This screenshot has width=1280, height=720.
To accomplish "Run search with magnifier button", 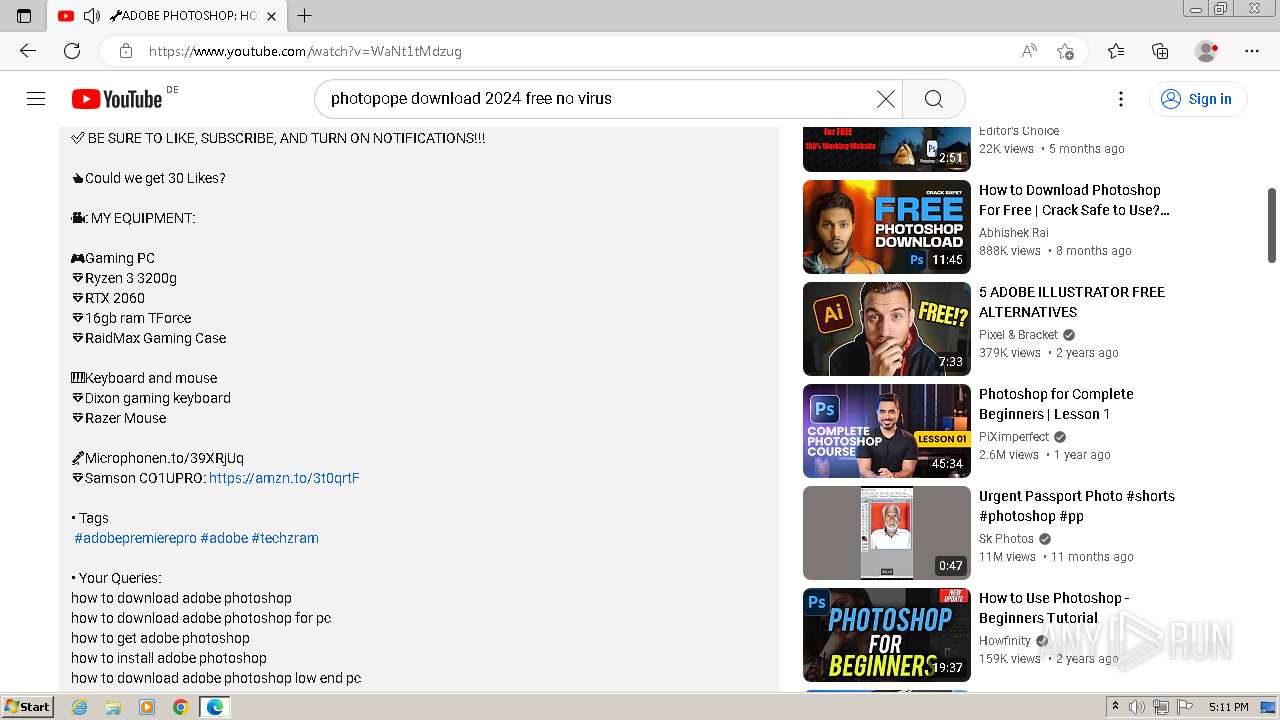I will pos(933,98).
